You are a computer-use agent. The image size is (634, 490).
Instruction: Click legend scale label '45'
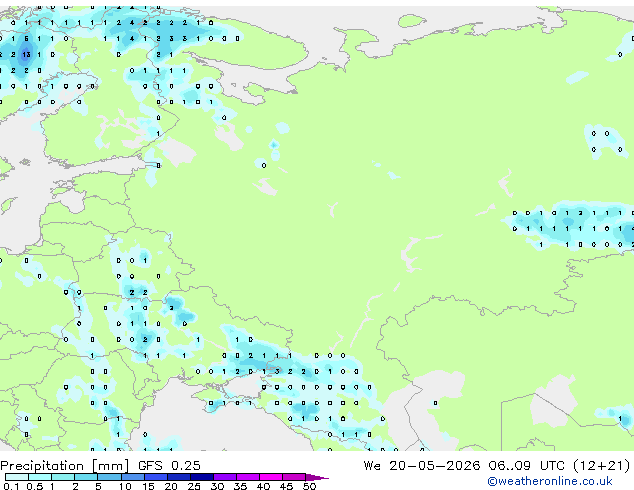pos(286,486)
